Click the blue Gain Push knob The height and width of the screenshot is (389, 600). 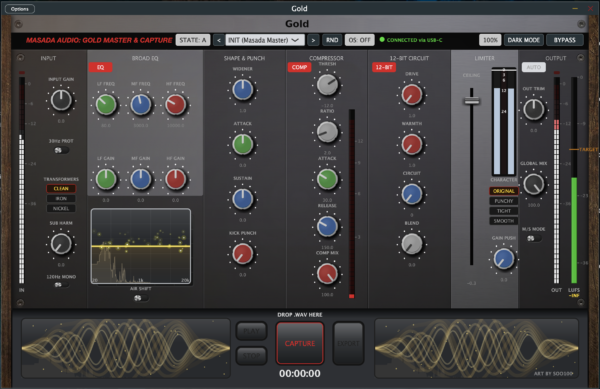point(504,259)
